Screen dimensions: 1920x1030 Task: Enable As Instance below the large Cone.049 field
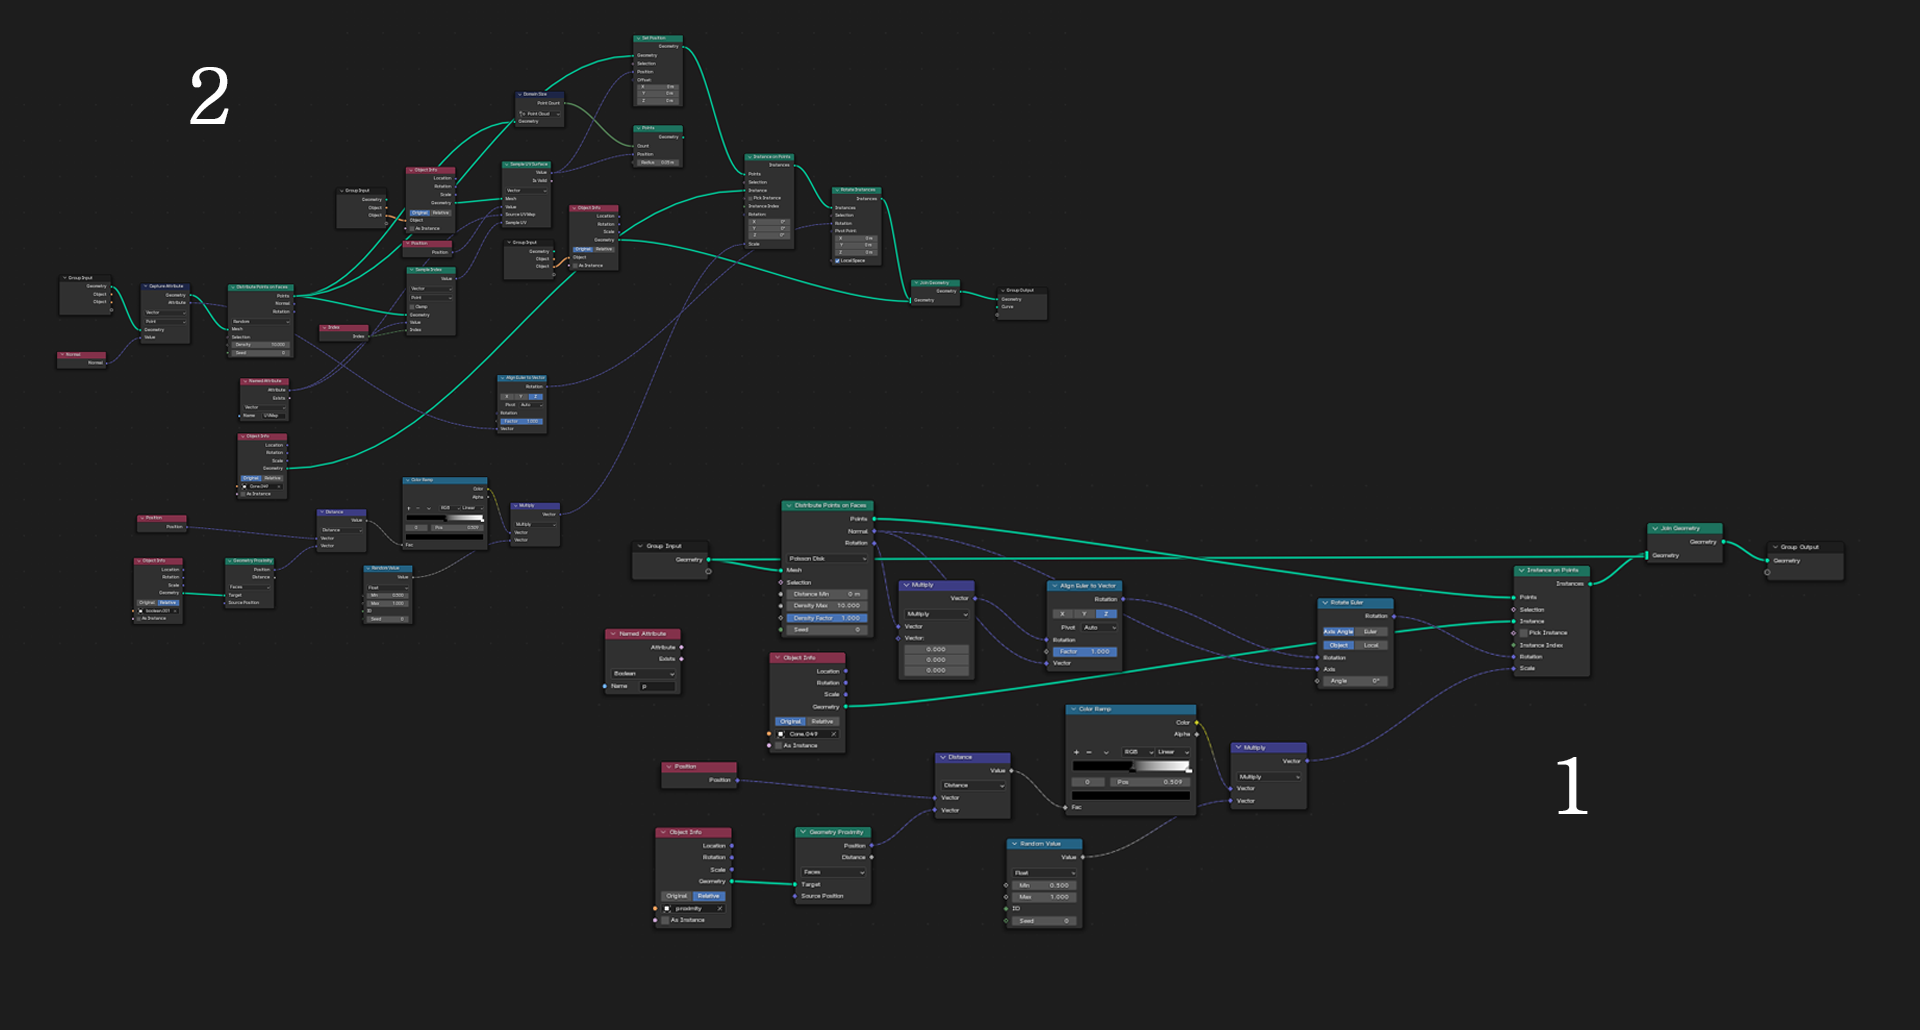click(x=778, y=746)
